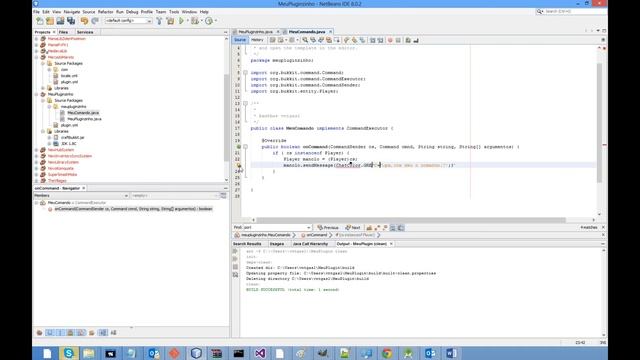Collapse the code fold on the class Javadoc comment
The height and width of the screenshot is (360, 640).
click(x=245, y=104)
